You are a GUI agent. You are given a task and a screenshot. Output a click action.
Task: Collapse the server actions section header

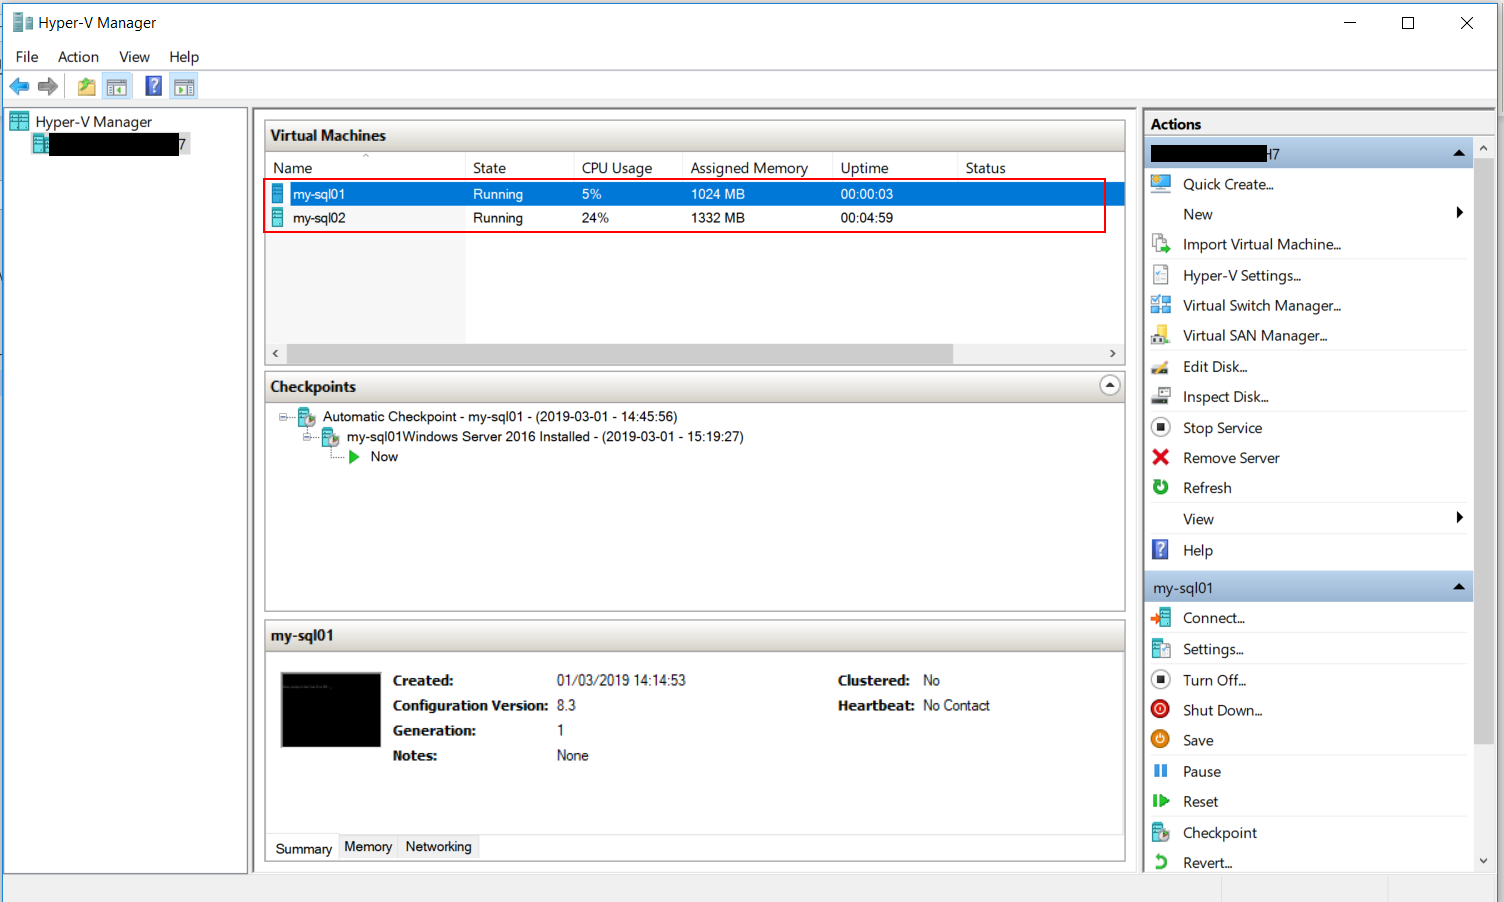1459,153
